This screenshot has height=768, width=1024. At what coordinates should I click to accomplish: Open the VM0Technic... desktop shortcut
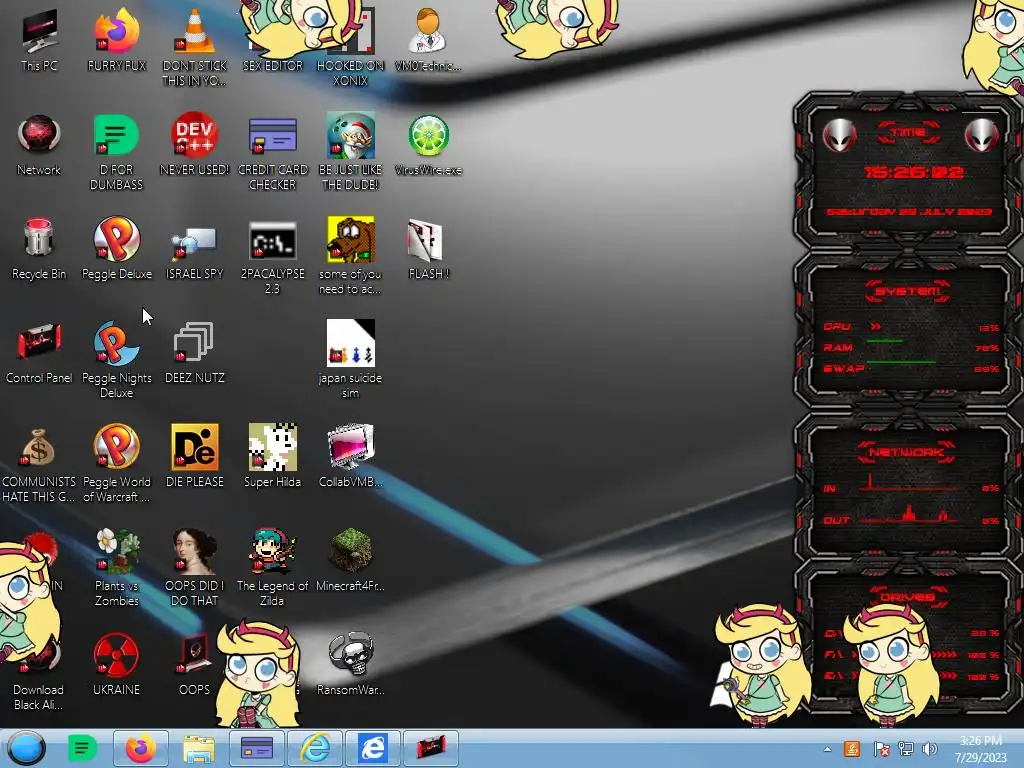[428, 40]
